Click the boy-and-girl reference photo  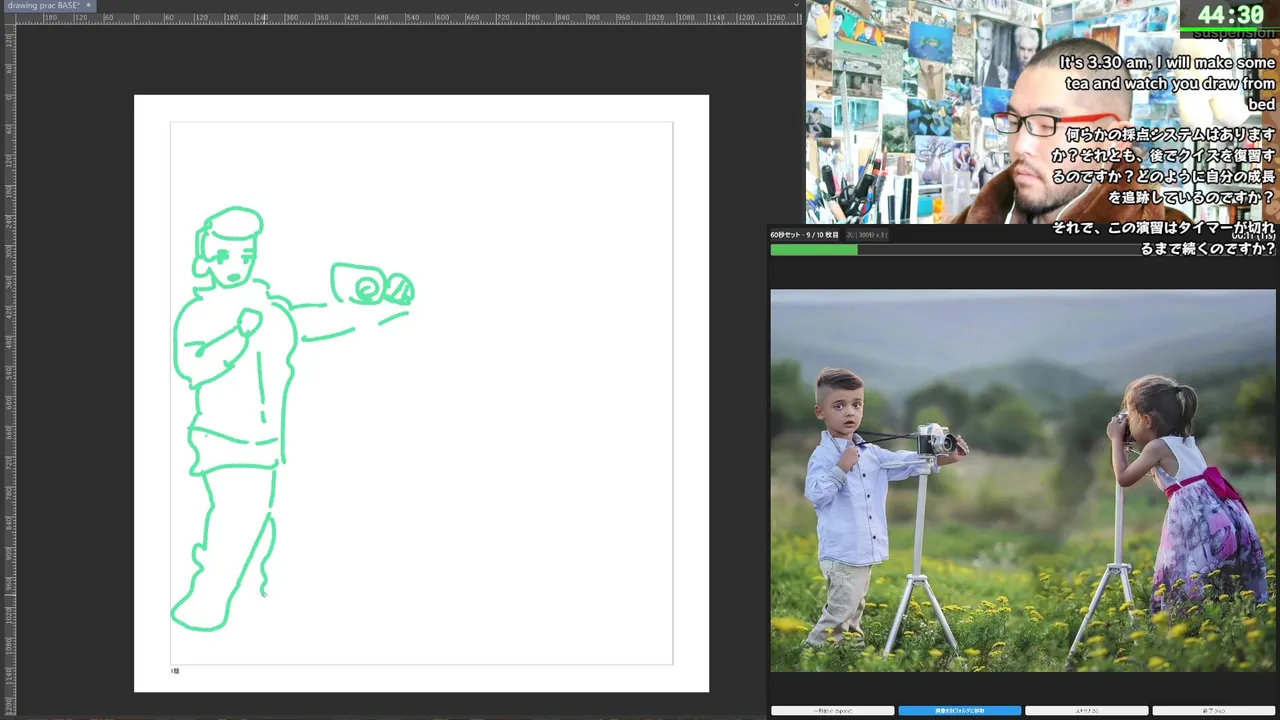[x=1022, y=480]
